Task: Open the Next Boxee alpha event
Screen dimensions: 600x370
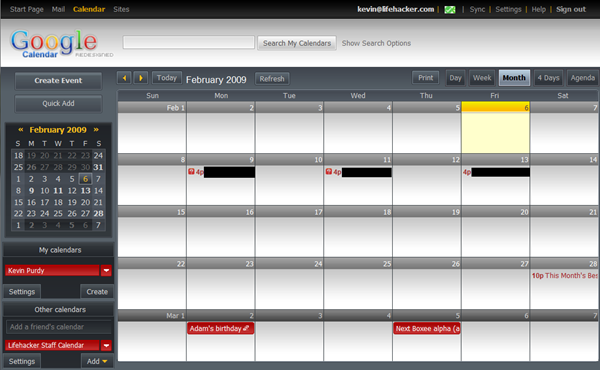Action: tap(427, 328)
